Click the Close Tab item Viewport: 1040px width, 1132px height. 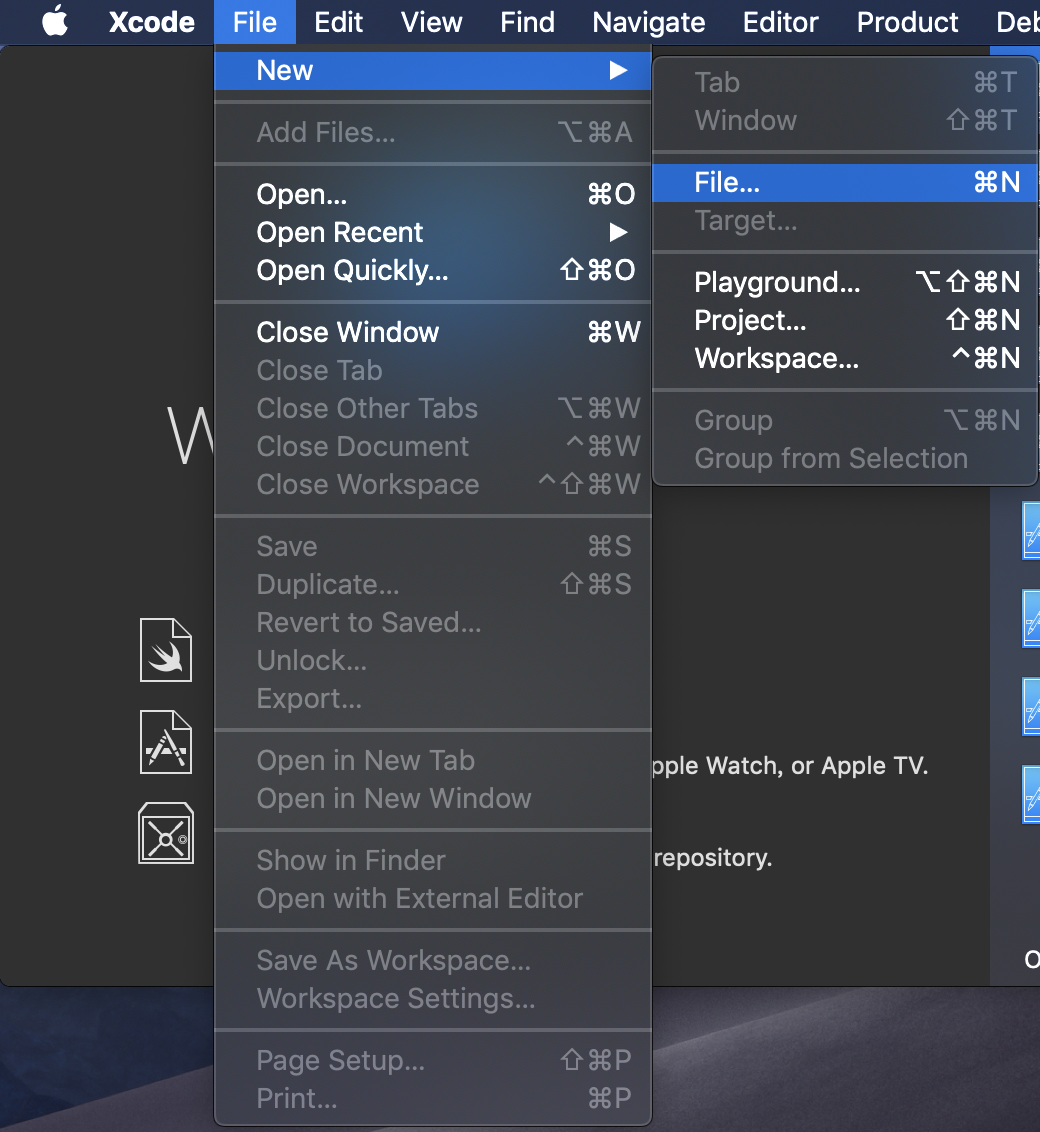[x=433, y=371]
